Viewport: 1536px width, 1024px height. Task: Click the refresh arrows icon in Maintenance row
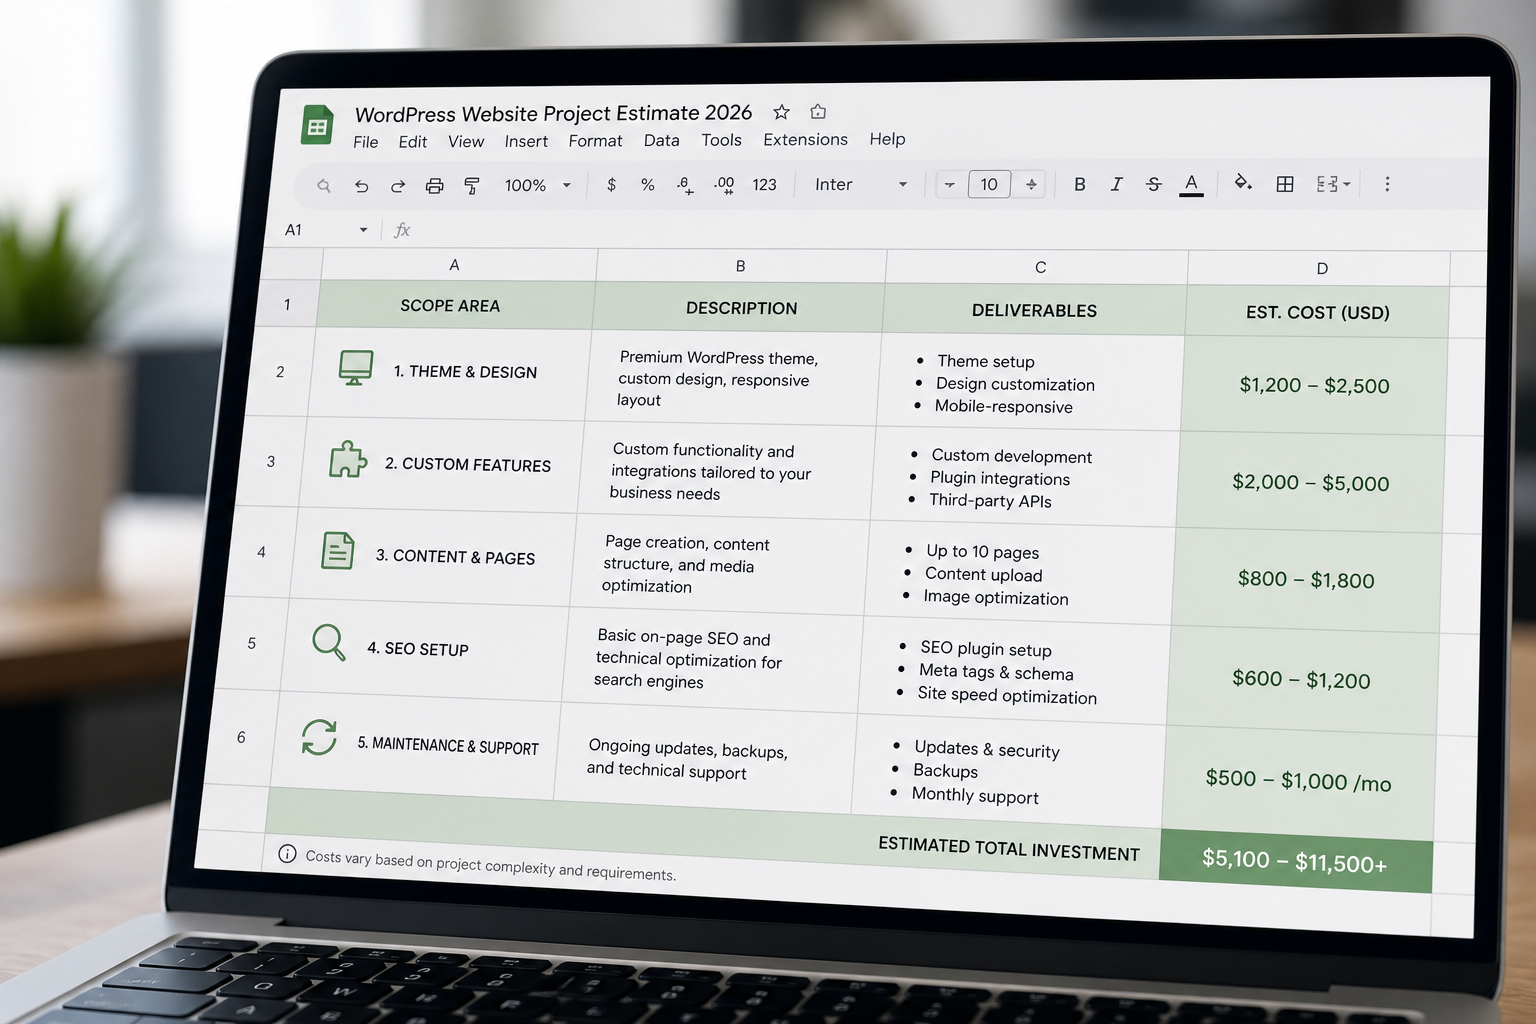coord(319,737)
